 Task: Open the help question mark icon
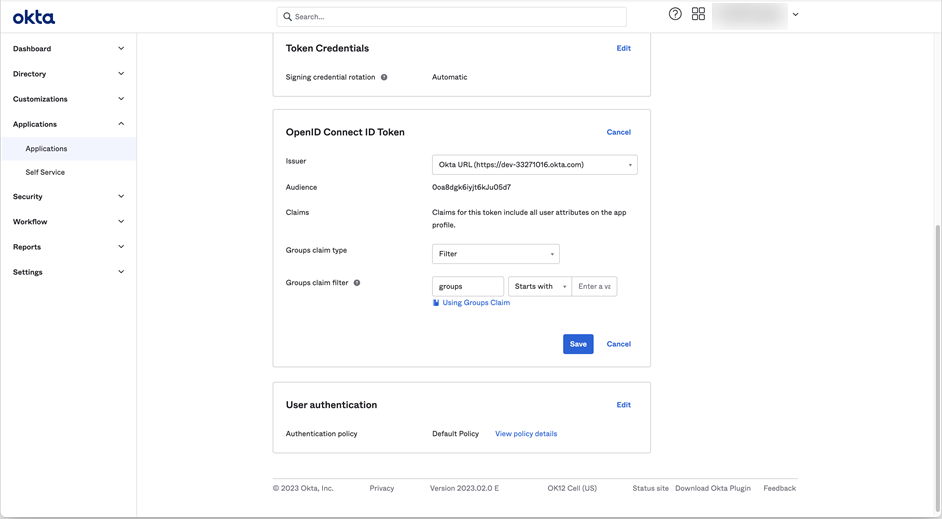point(675,14)
